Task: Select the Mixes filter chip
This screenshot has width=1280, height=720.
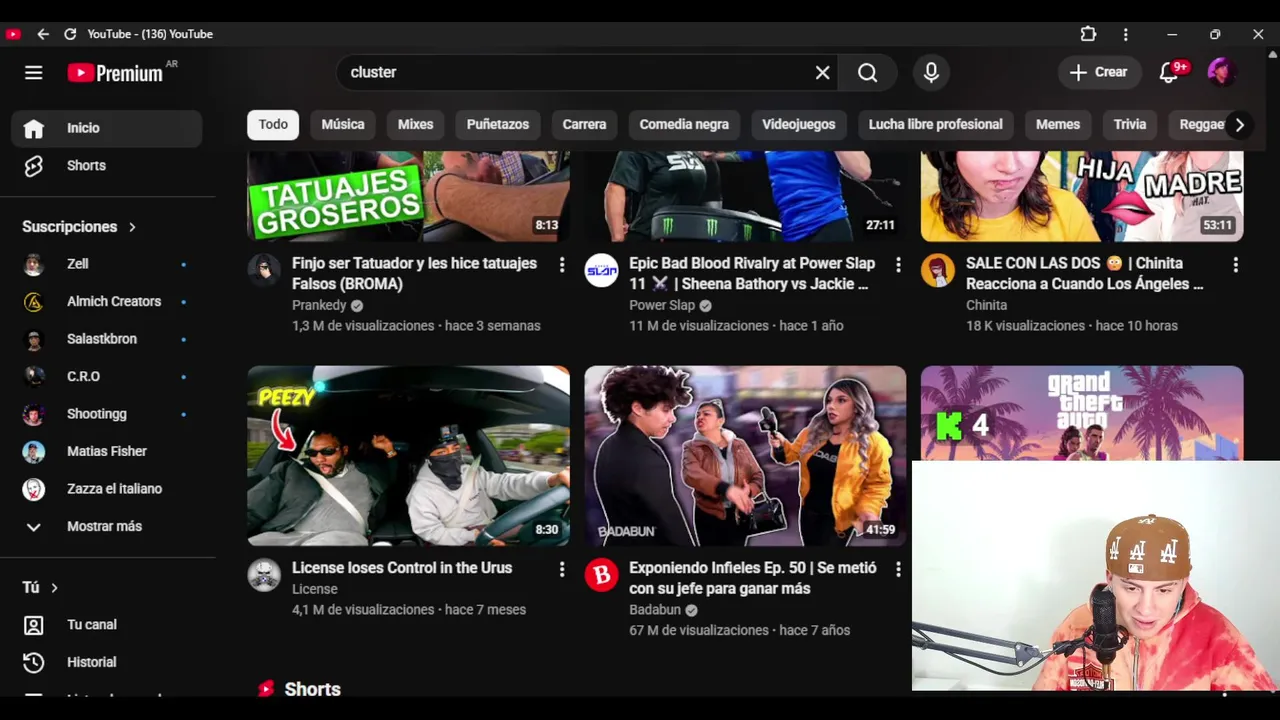Action: click(415, 124)
